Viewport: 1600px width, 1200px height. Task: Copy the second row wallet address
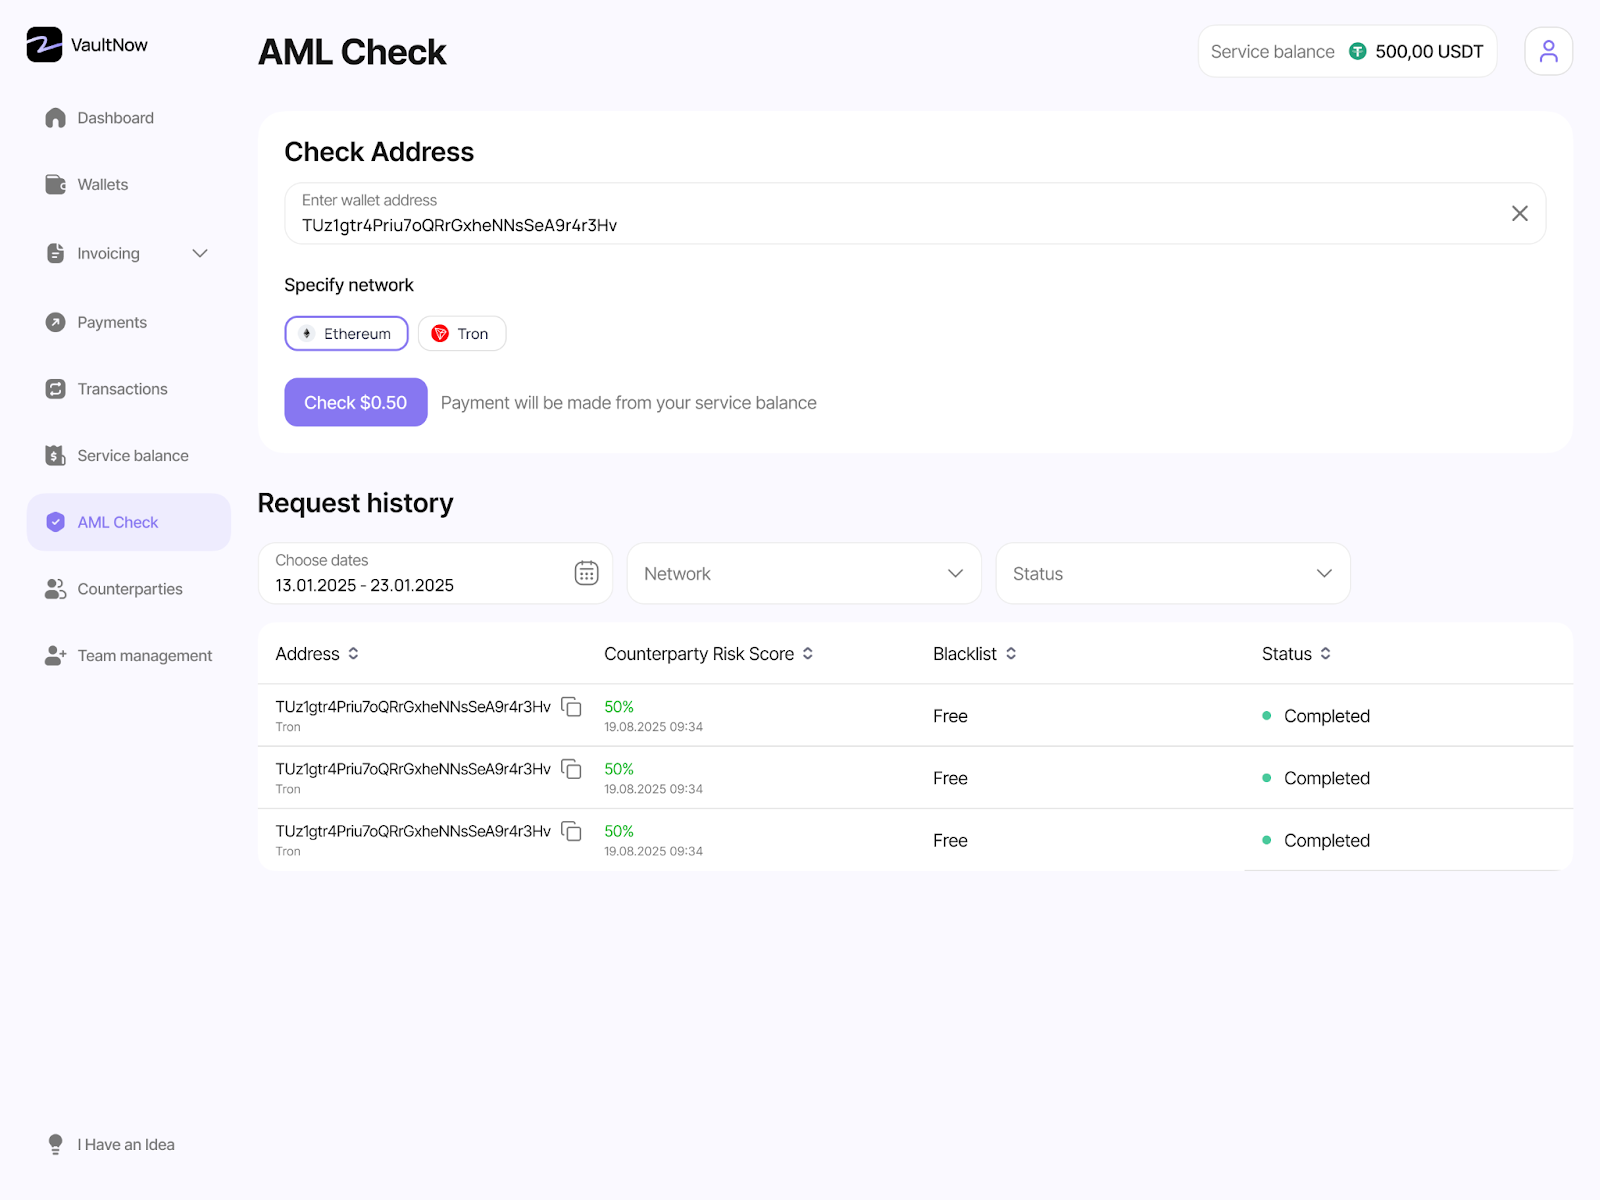[x=571, y=769]
